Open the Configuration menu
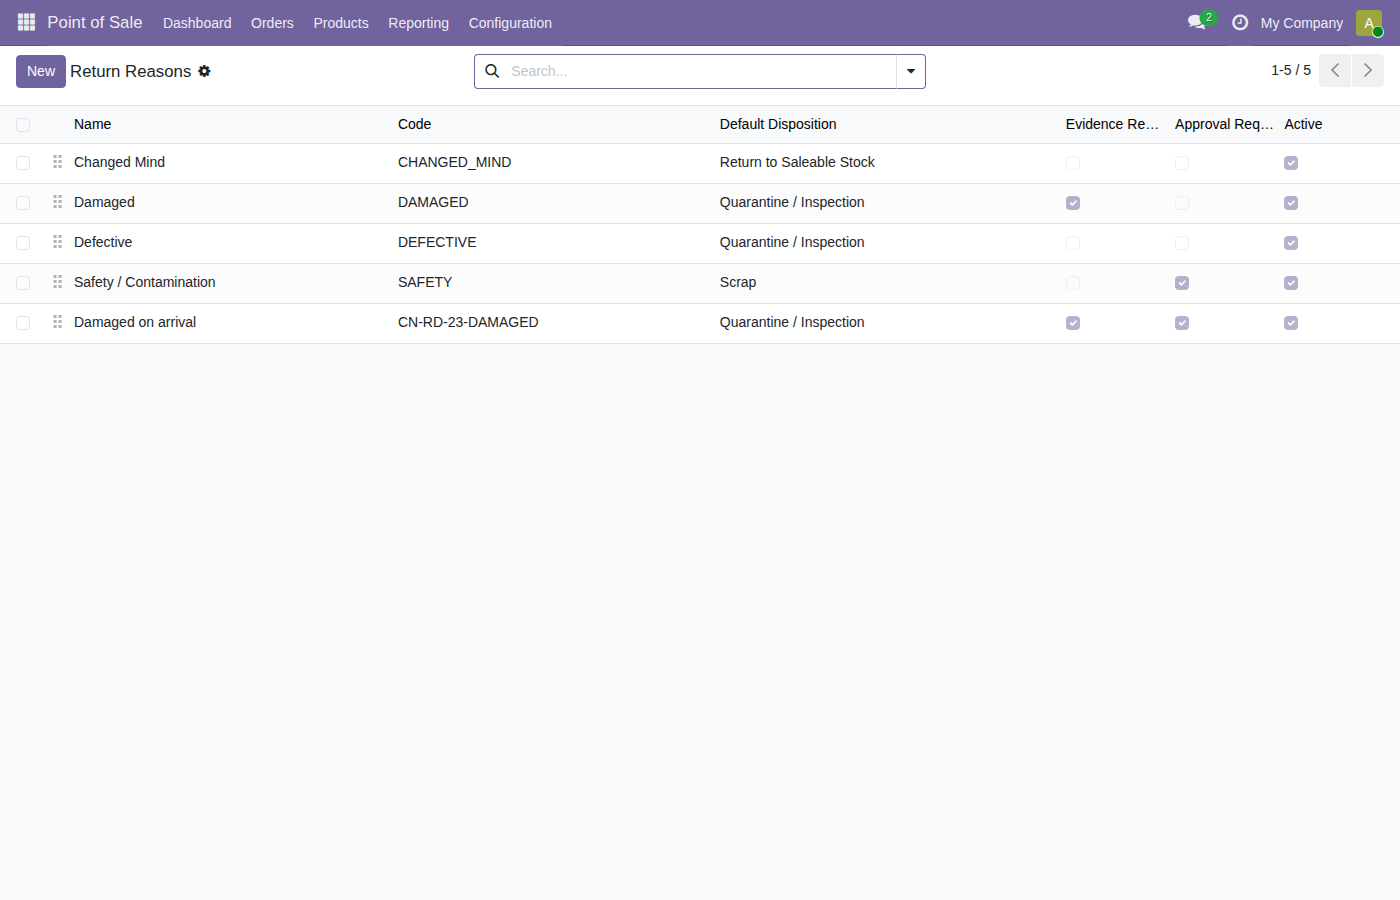This screenshot has width=1400, height=900. [510, 23]
